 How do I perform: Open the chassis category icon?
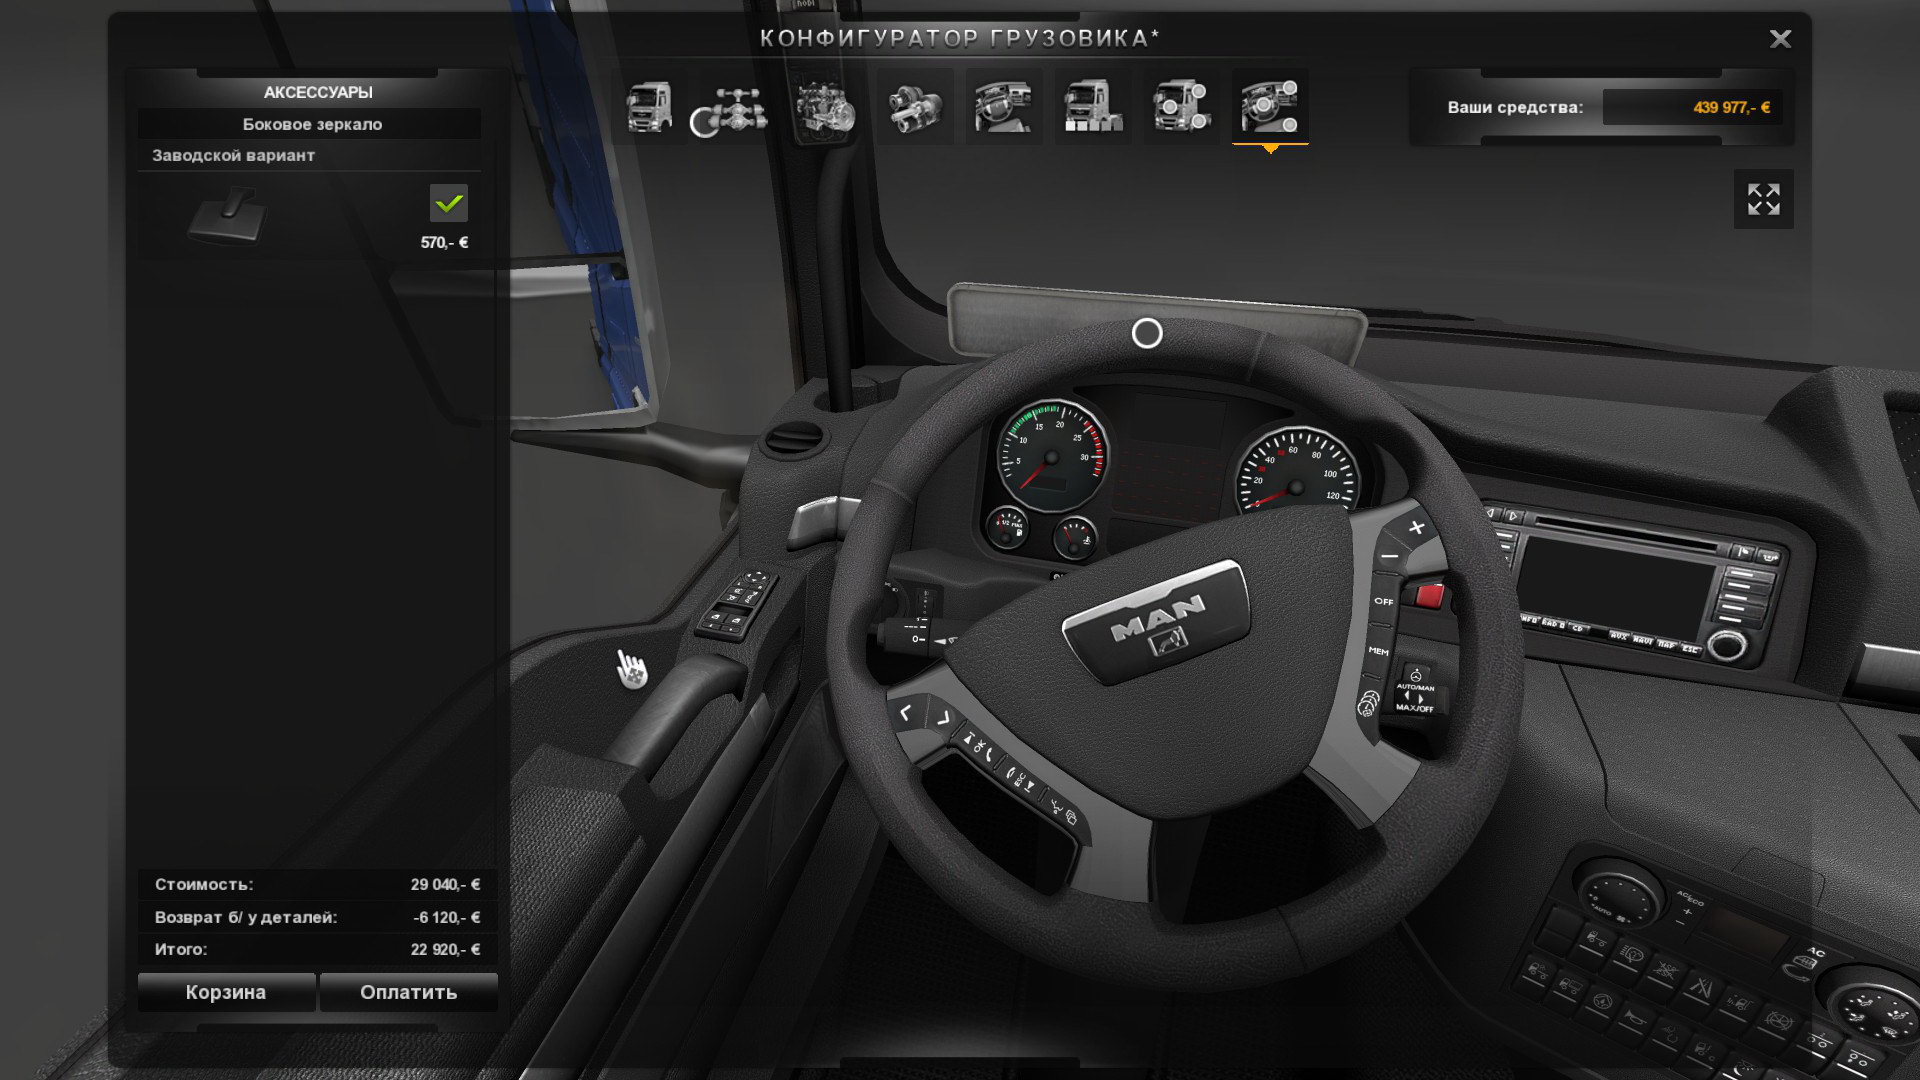click(729, 107)
